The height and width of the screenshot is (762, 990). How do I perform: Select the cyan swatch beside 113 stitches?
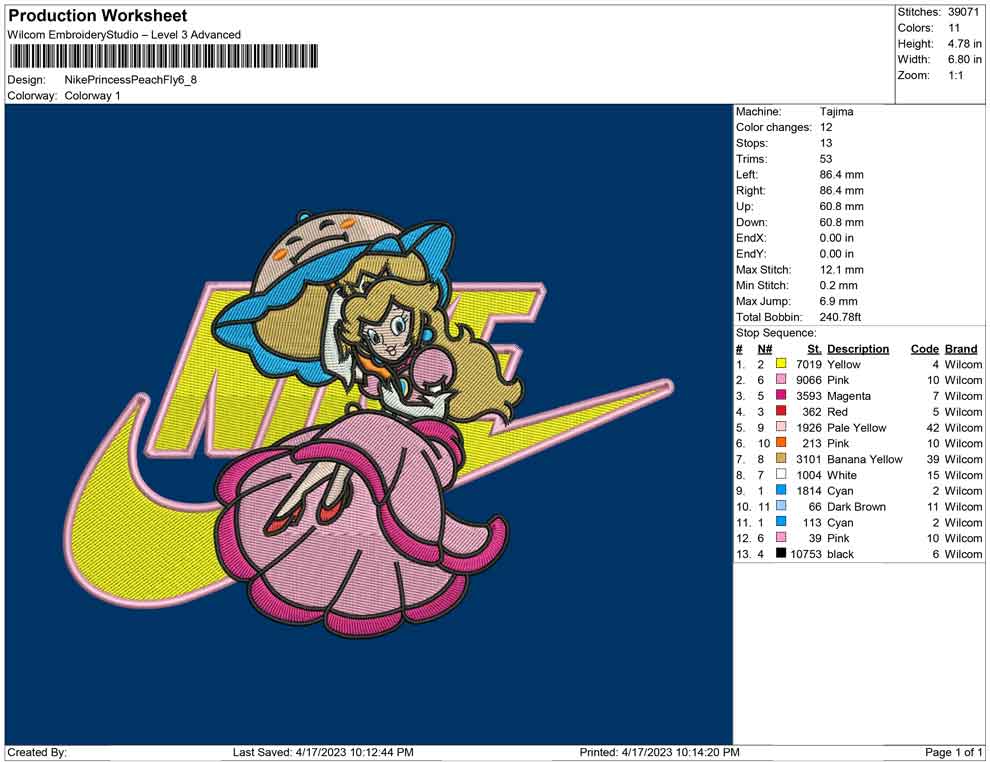[781, 521]
